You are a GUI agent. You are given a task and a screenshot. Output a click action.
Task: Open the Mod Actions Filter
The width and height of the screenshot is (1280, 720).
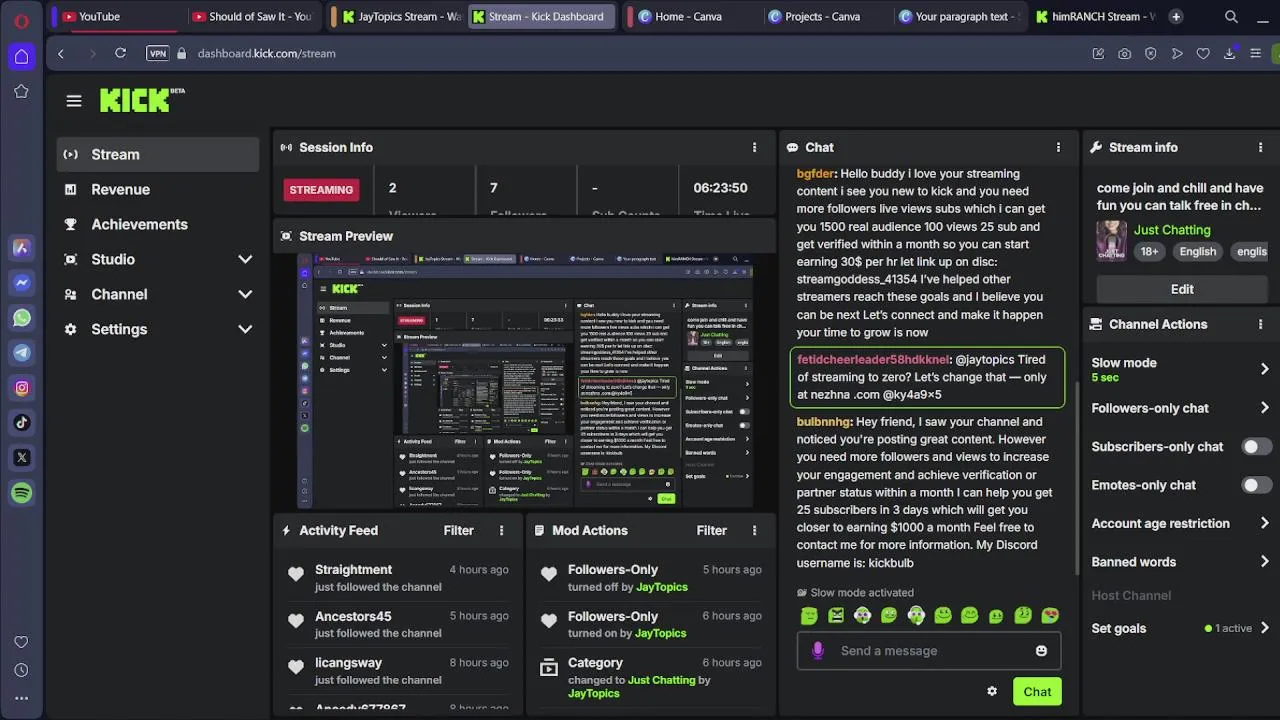pyautogui.click(x=712, y=530)
